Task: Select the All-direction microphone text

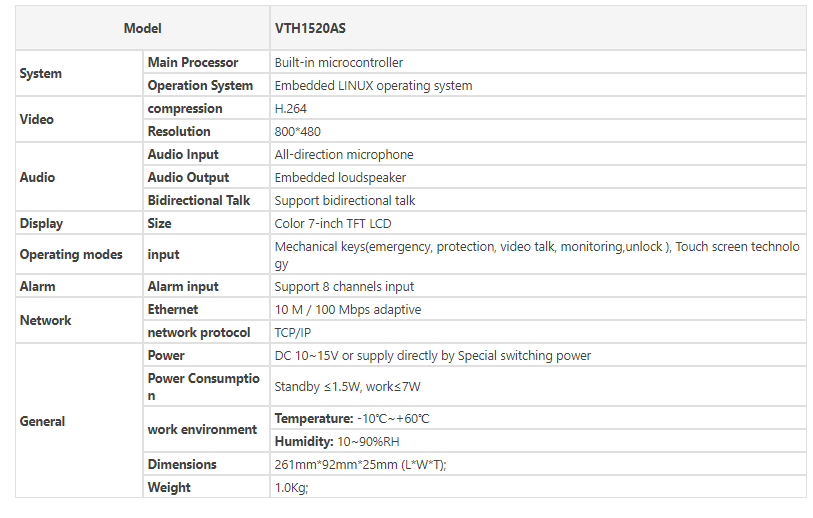Action: click(x=344, y=155)
